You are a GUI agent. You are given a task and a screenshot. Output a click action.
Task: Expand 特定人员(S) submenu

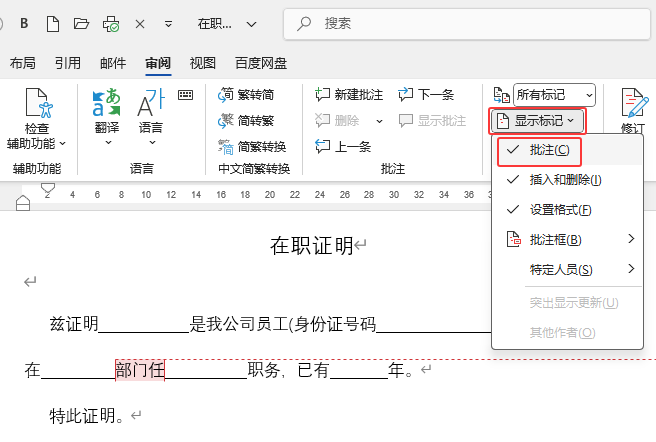coord(567,269)
